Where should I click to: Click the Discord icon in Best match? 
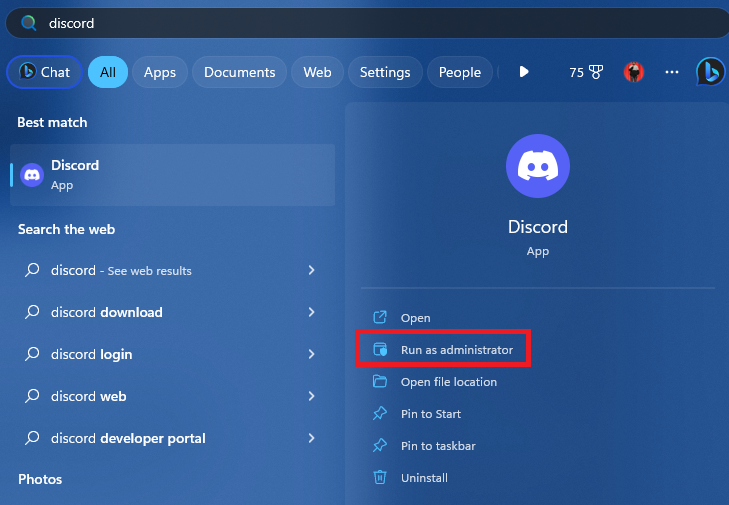coord(32,175)
